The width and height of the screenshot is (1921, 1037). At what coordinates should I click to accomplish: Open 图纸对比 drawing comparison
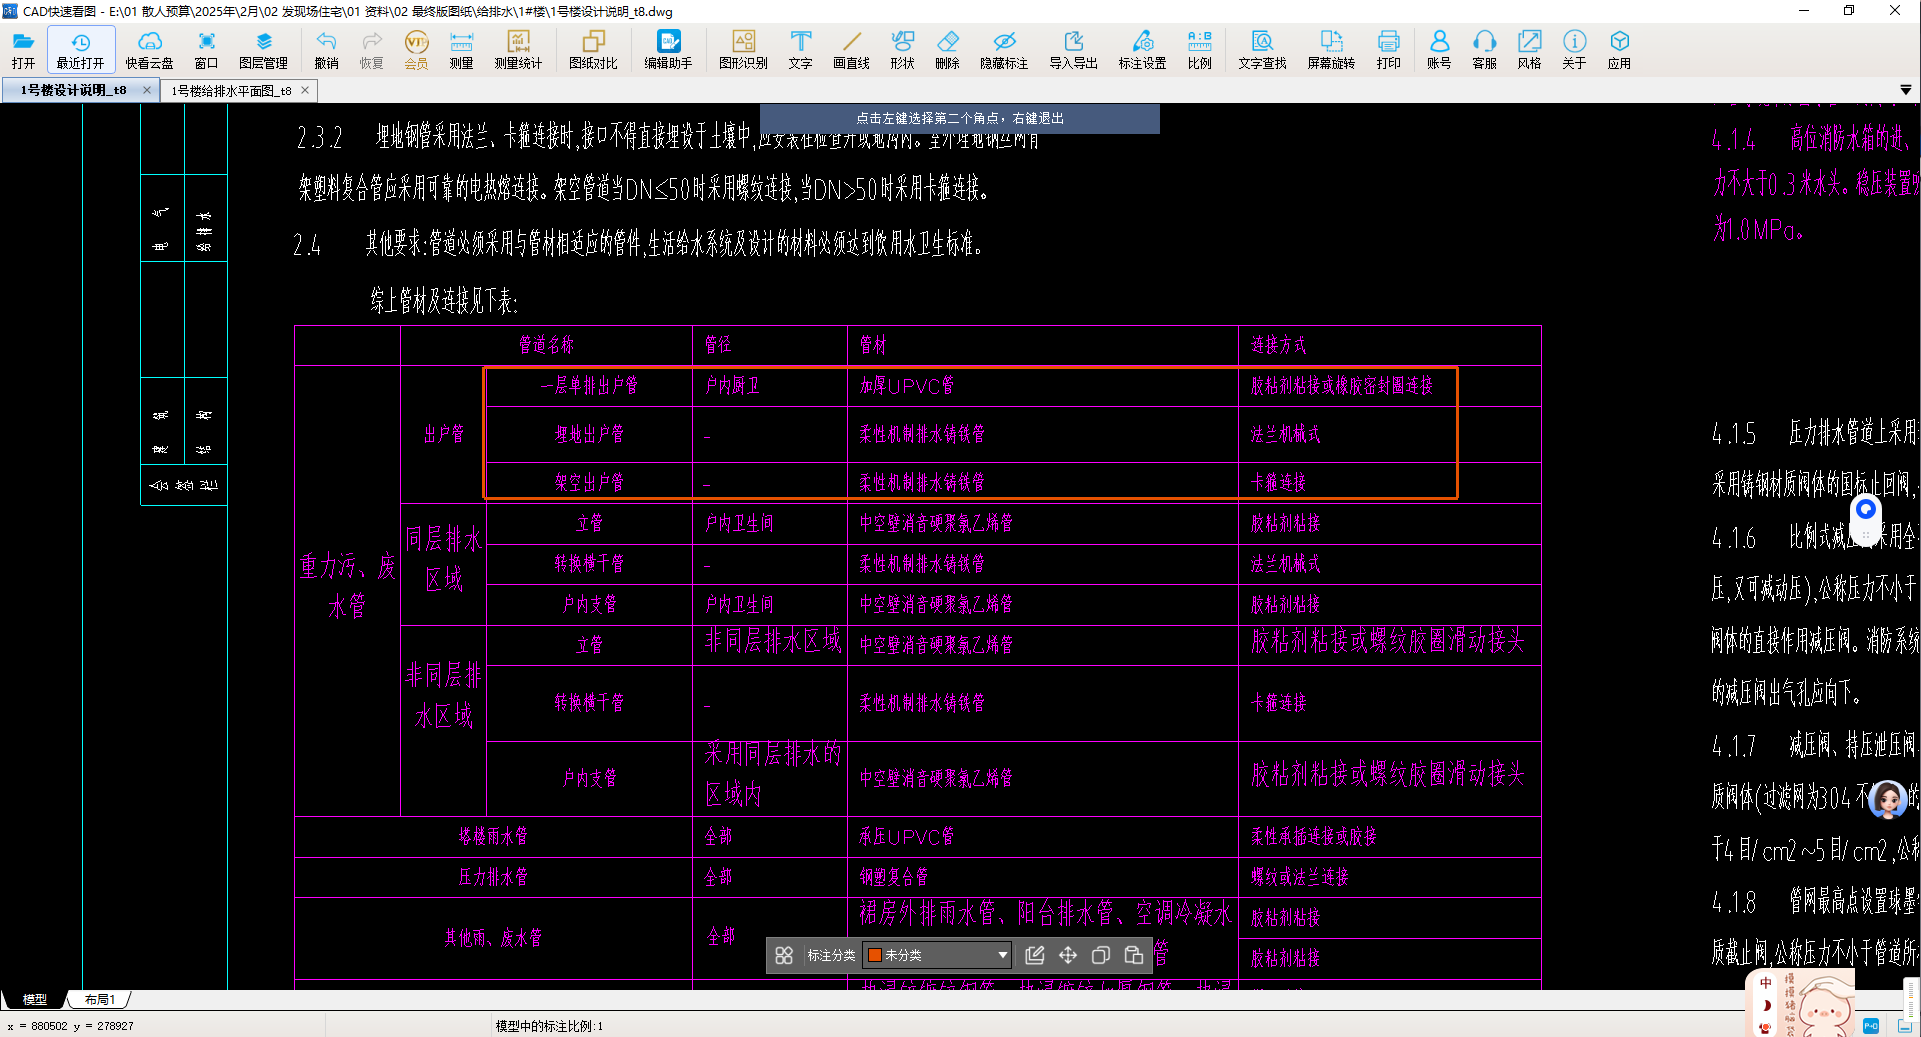click(593, 49)
